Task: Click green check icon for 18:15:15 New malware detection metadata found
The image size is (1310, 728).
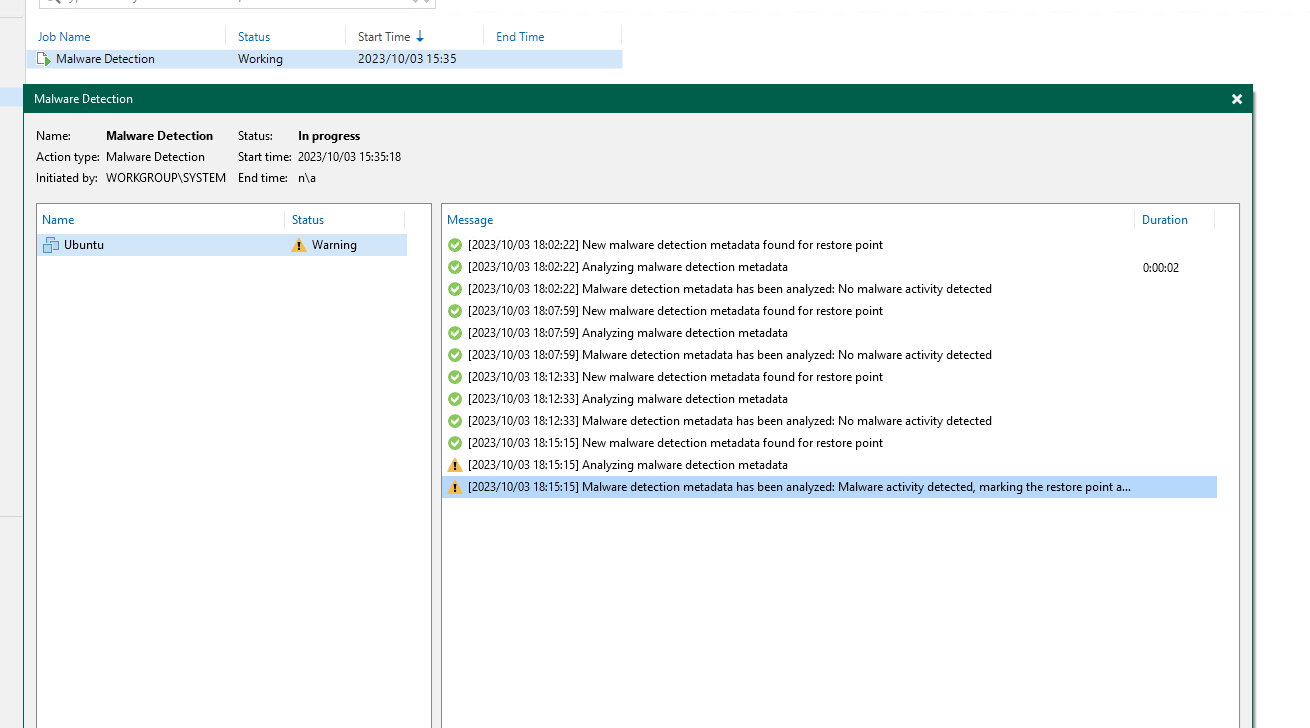Action: point(455,443)
